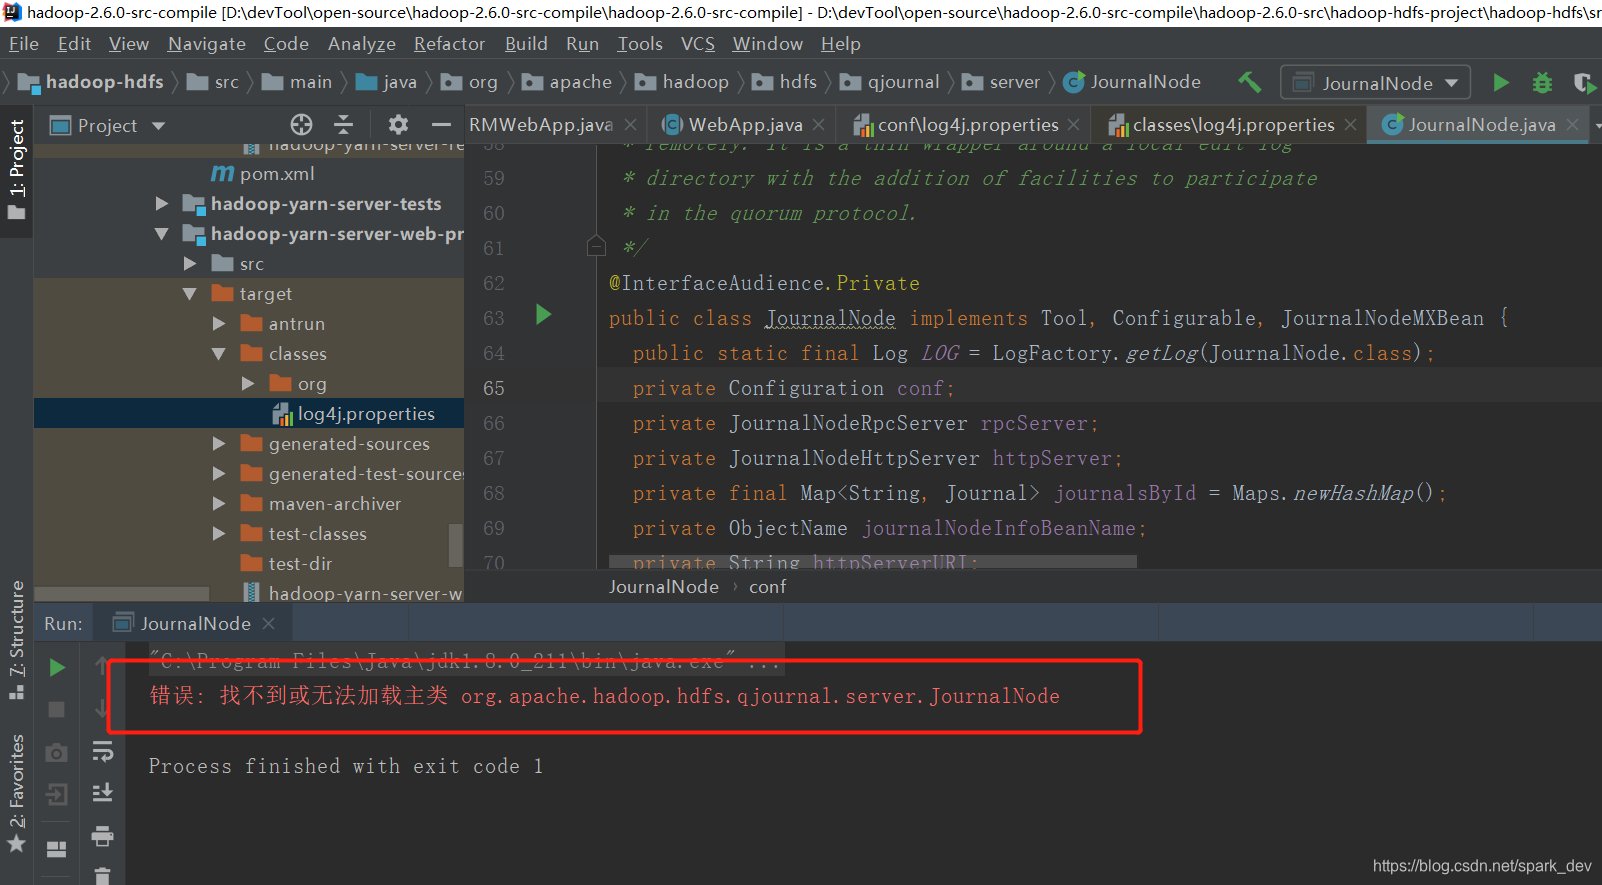
Task: Start debugging with the bug icon
Action: click(1543, 83)
